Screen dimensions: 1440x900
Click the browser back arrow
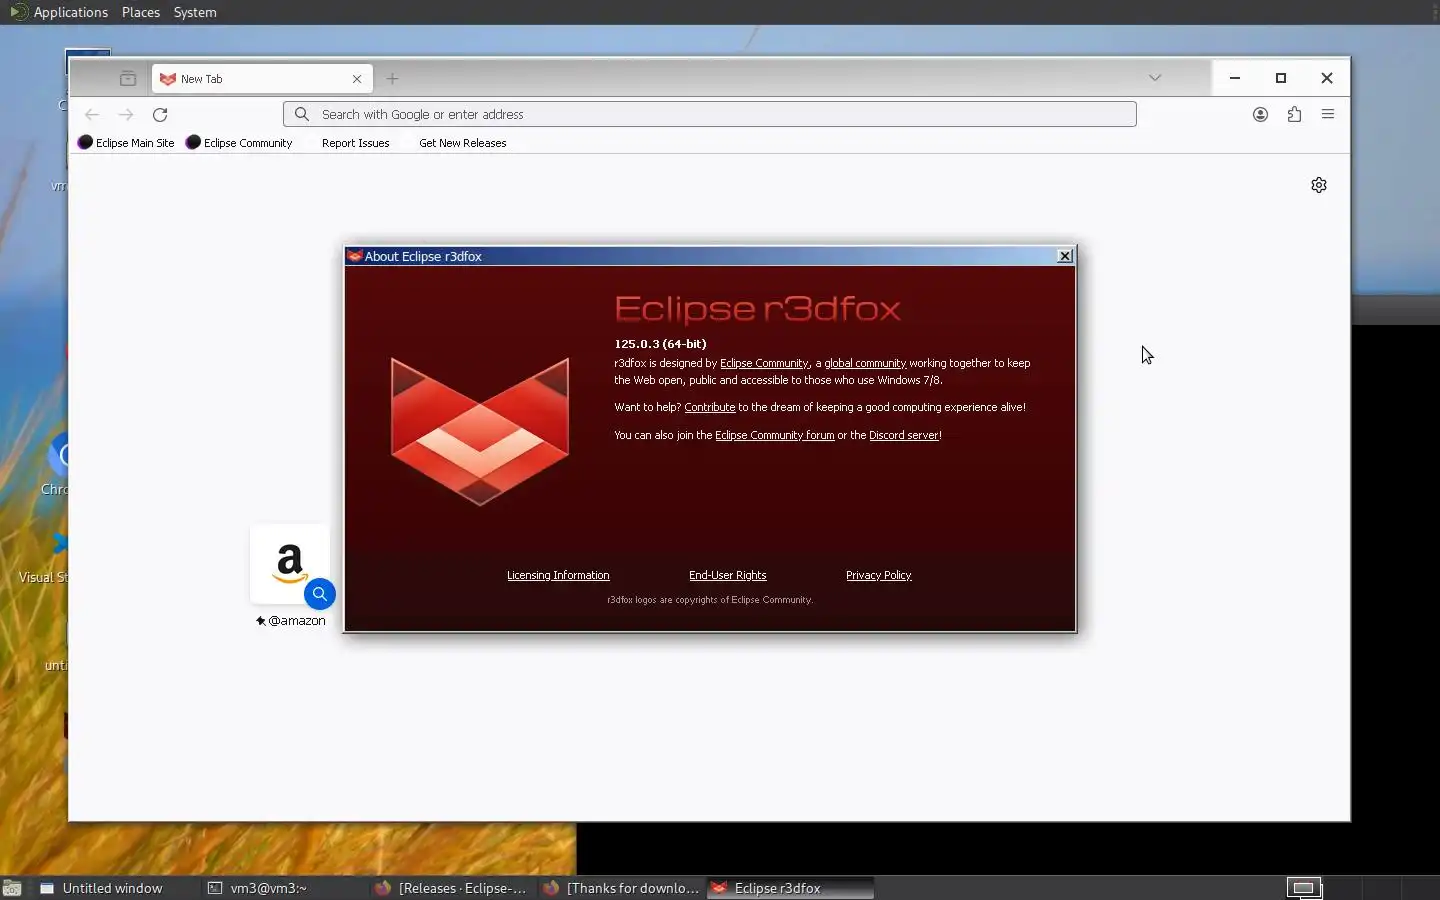(x=92, y=115)
